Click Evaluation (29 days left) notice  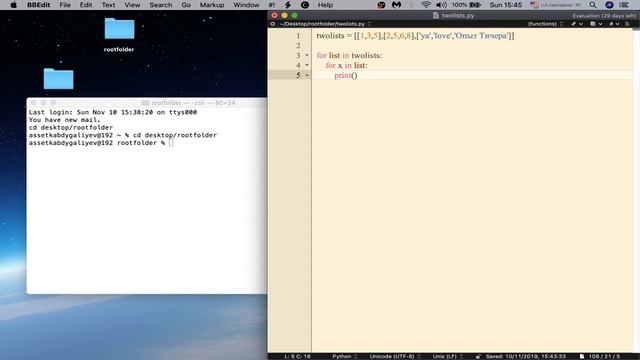[604, 16]
